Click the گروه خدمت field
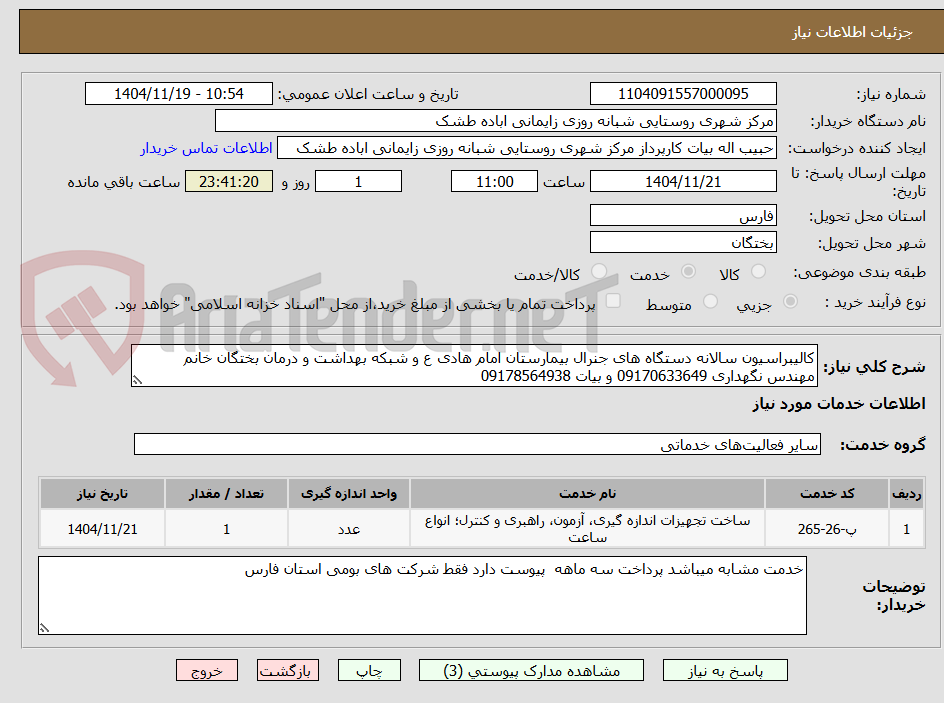The width and height of the screenshot is (944, 703). click(477, 444)
